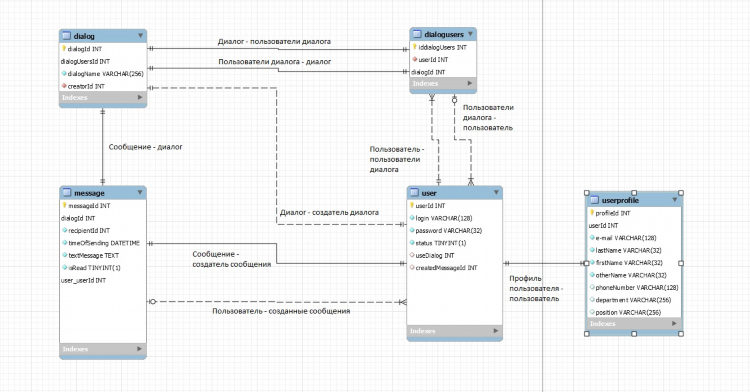
Task: Select the 'Сообщение - диалог' relationship label
Action: [145, 147]
